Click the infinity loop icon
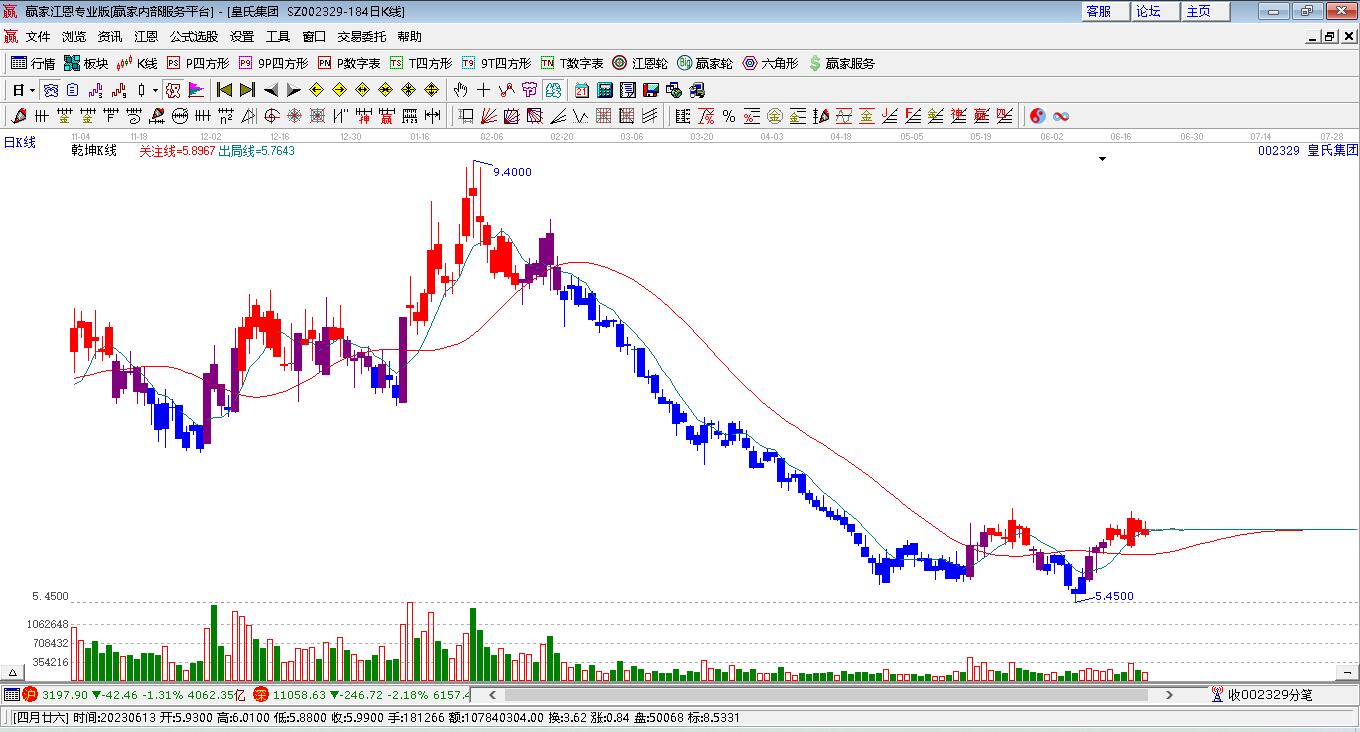 pos(1061,116)
